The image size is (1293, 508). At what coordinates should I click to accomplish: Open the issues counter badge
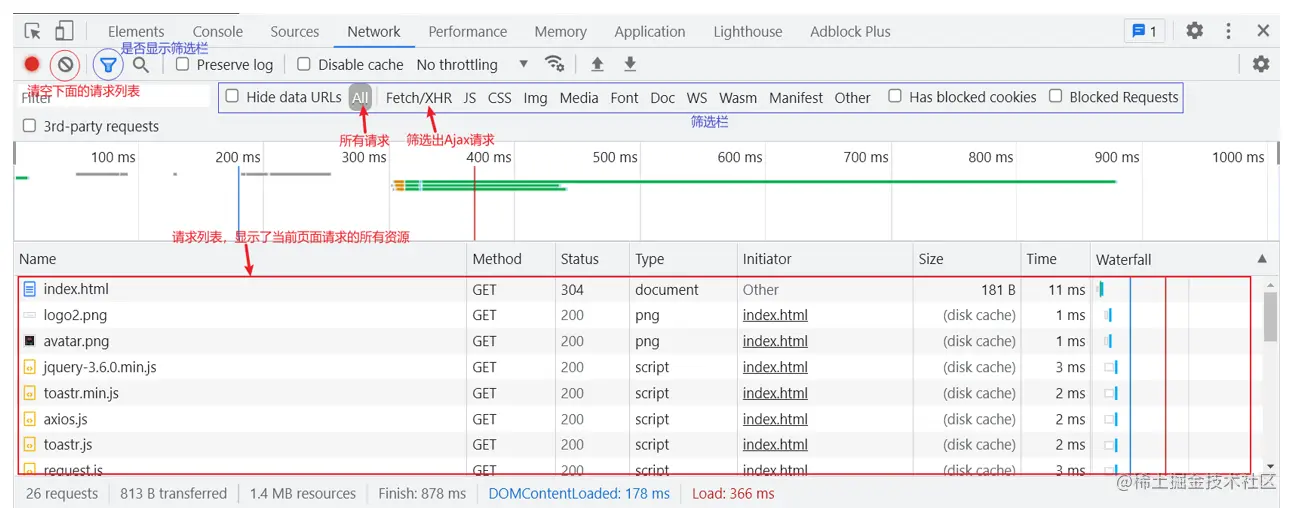pyautogui.click(x=1144, y=31)
